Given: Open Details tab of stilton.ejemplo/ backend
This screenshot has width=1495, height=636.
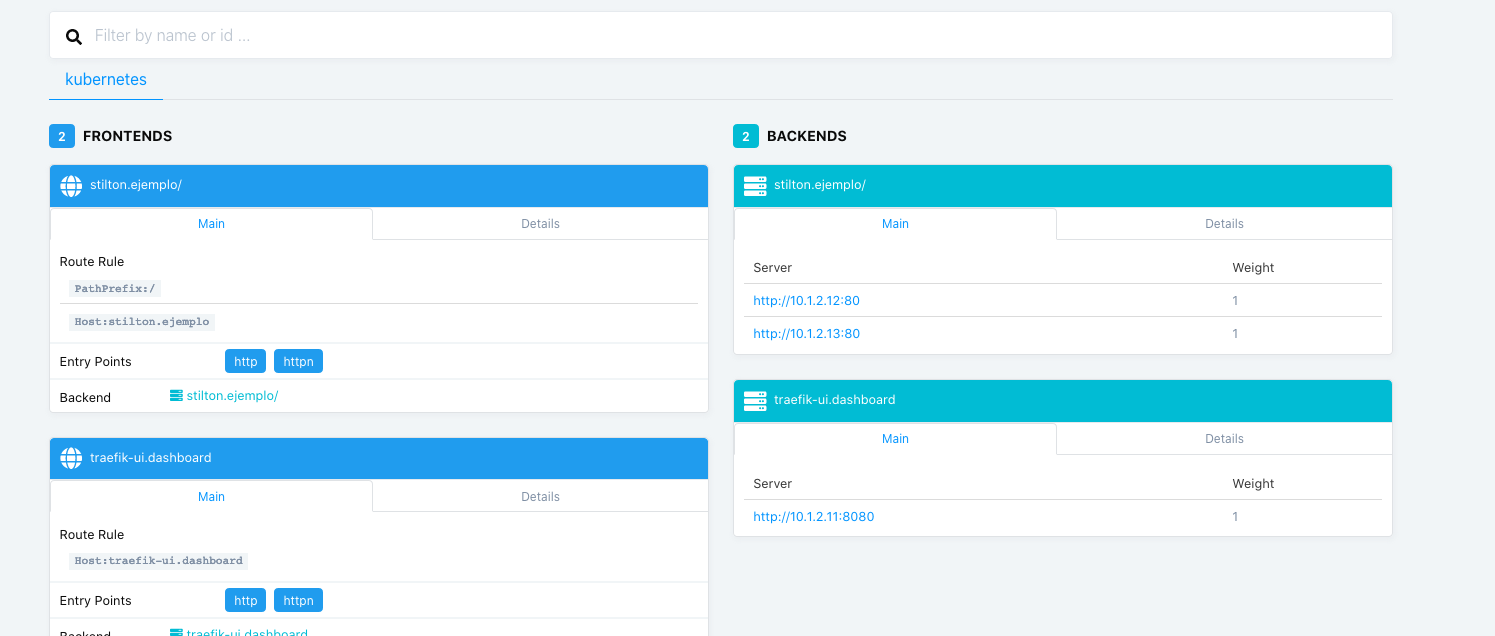Looking at the screenshot, I should pyautogui.click(x=1224, y=224).
